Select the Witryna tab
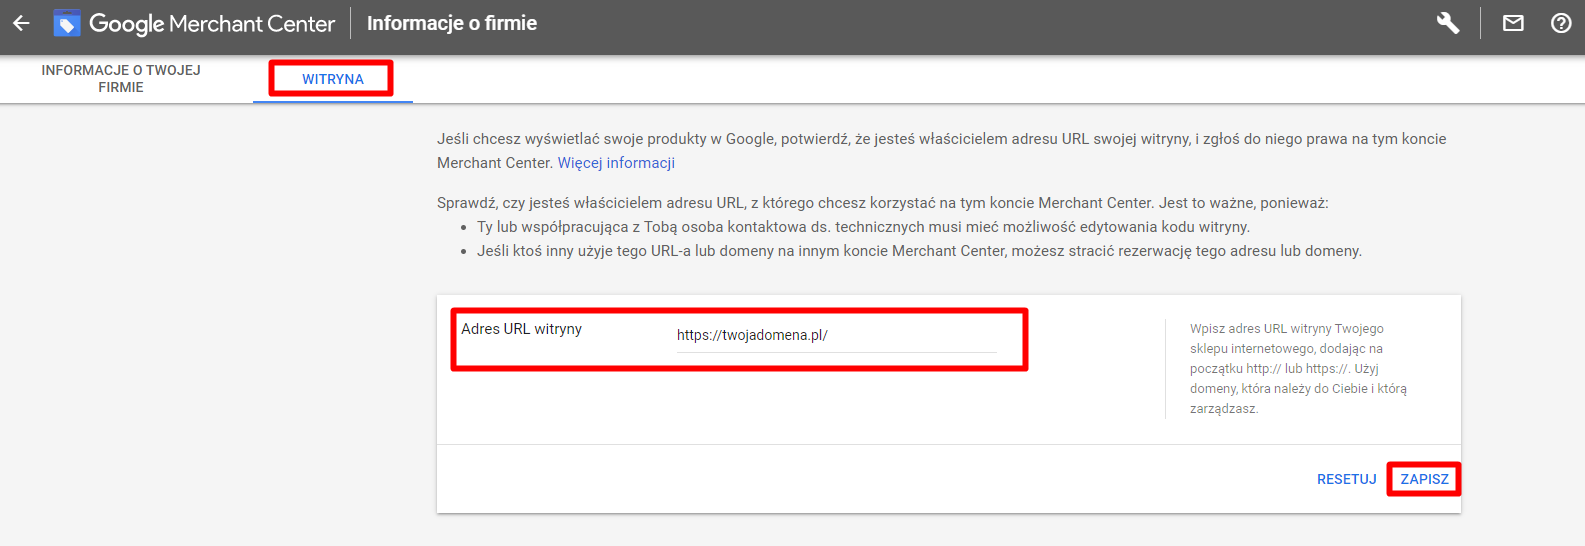The image size is (1585, 546). coord(333,79)
